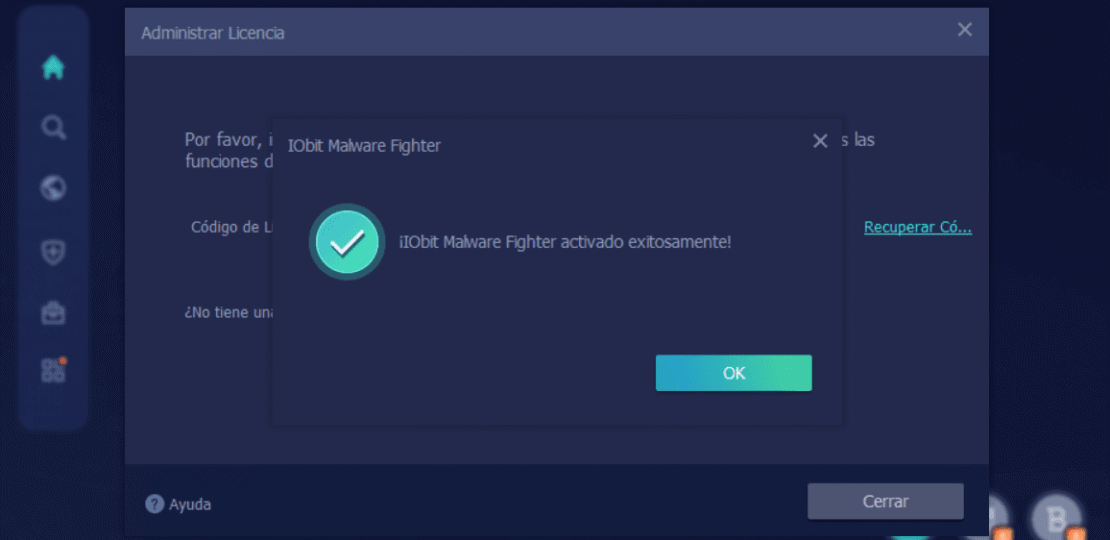1110x540 pixels.
Task: Click the green checkmark success icon
Action: tap(347, 242)
